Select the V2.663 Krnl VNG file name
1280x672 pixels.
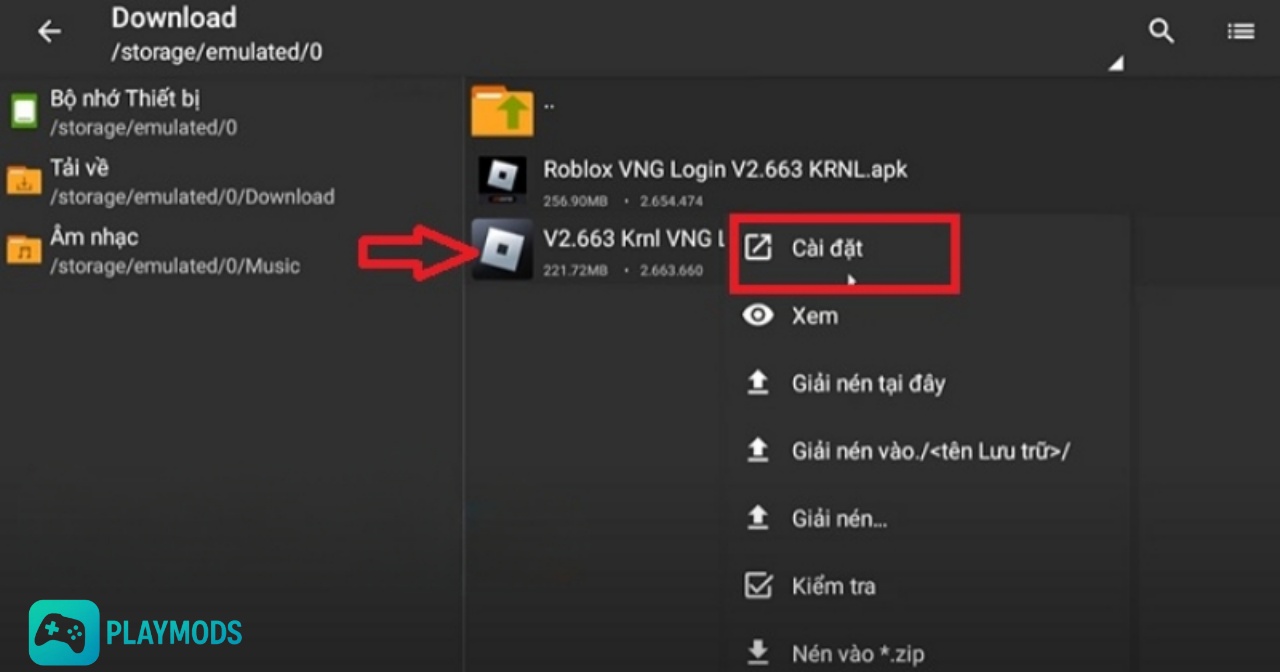click(634, 238)
